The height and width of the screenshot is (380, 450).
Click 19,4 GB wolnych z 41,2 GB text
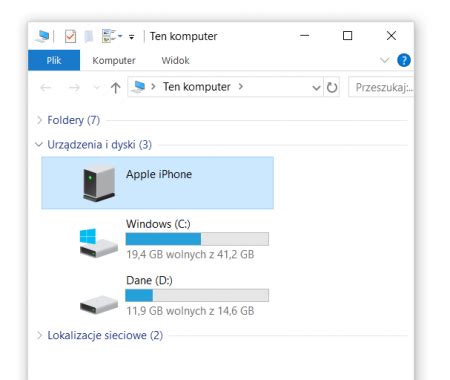(x=190, y=255)
